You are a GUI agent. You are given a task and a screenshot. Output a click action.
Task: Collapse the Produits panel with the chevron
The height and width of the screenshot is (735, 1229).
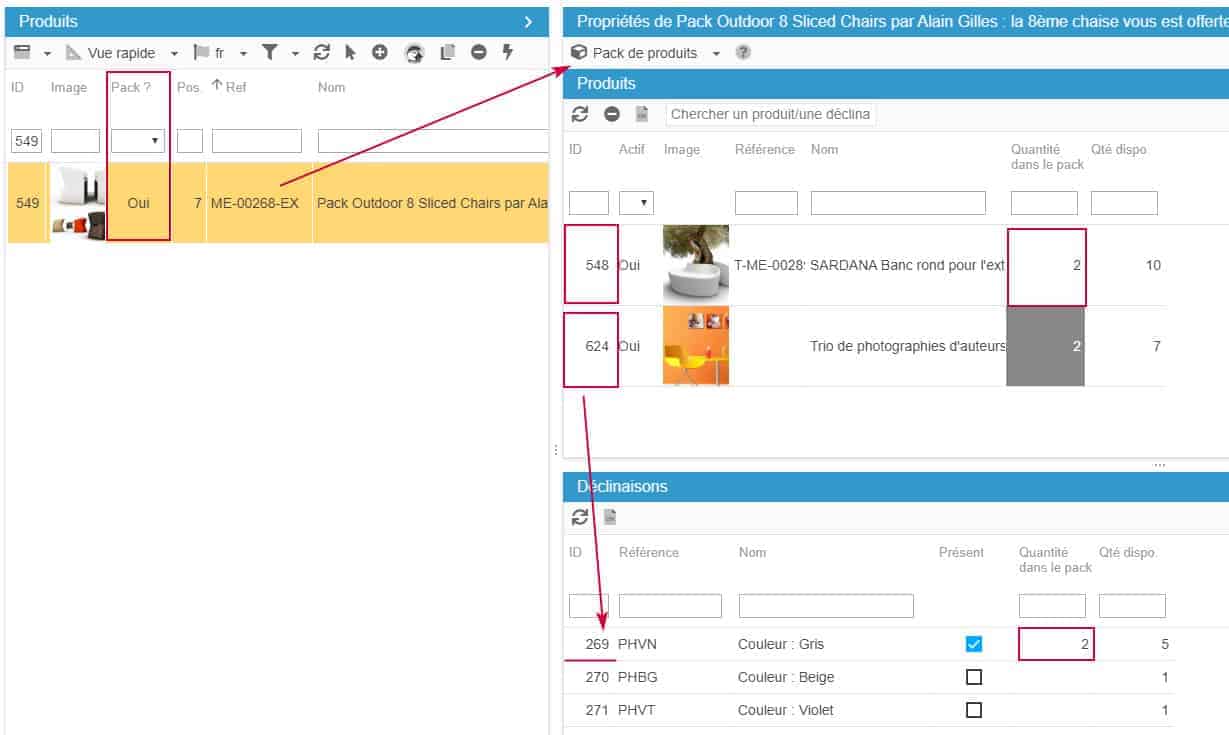[528, 21]
